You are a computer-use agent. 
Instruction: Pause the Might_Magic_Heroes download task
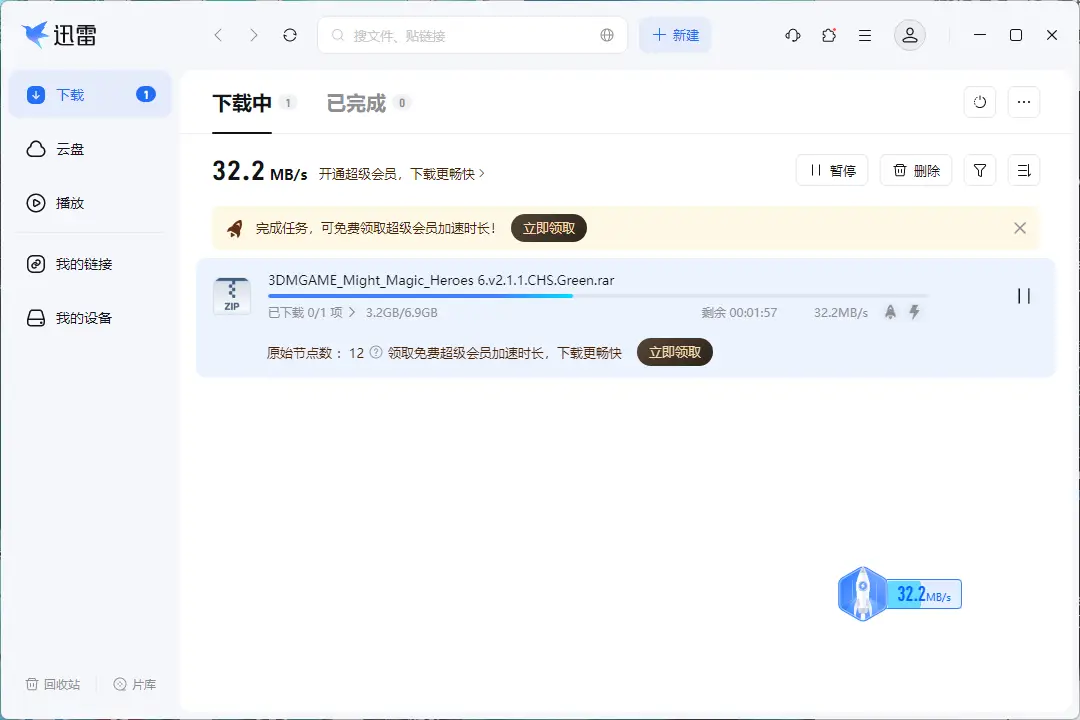tap(1024, 296)
